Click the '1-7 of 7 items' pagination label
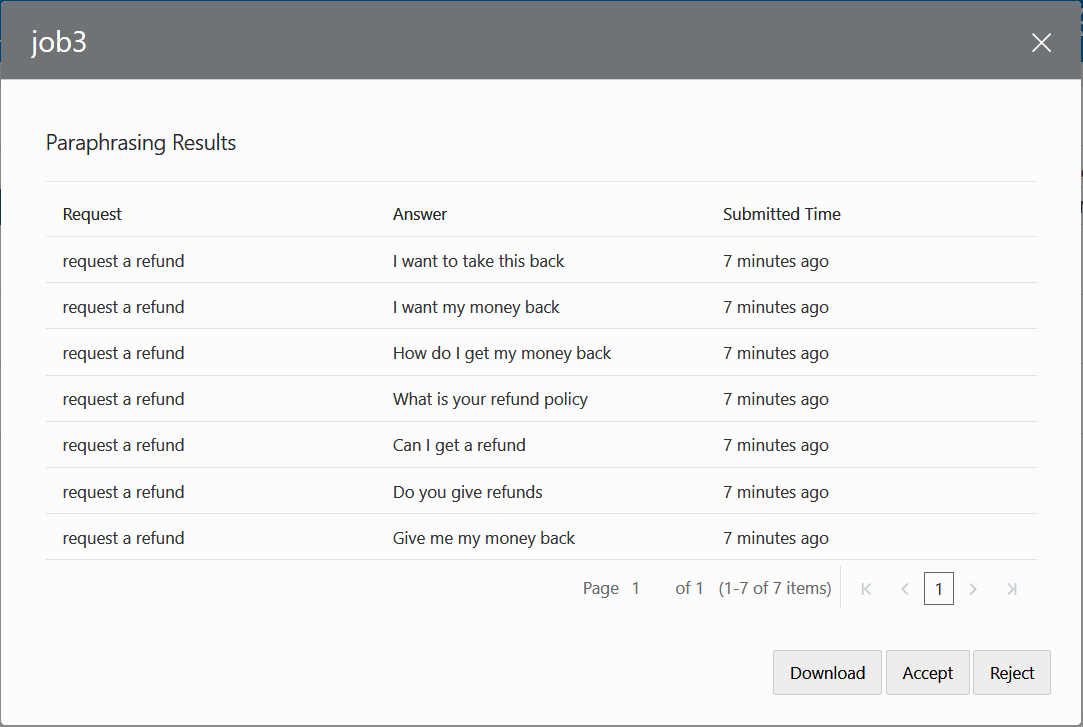 click(776, 588)
